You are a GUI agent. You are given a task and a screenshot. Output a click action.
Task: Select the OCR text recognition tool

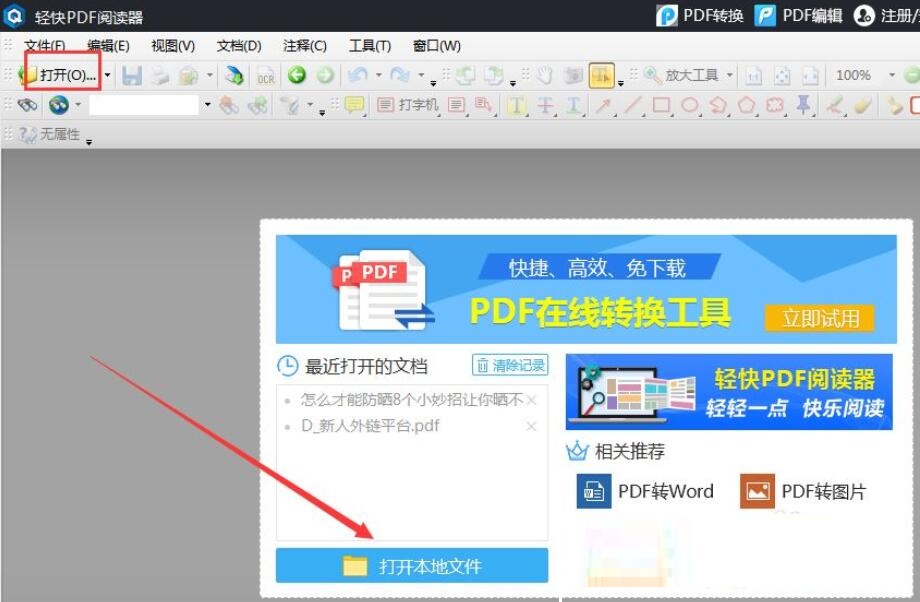pos(265,75)
